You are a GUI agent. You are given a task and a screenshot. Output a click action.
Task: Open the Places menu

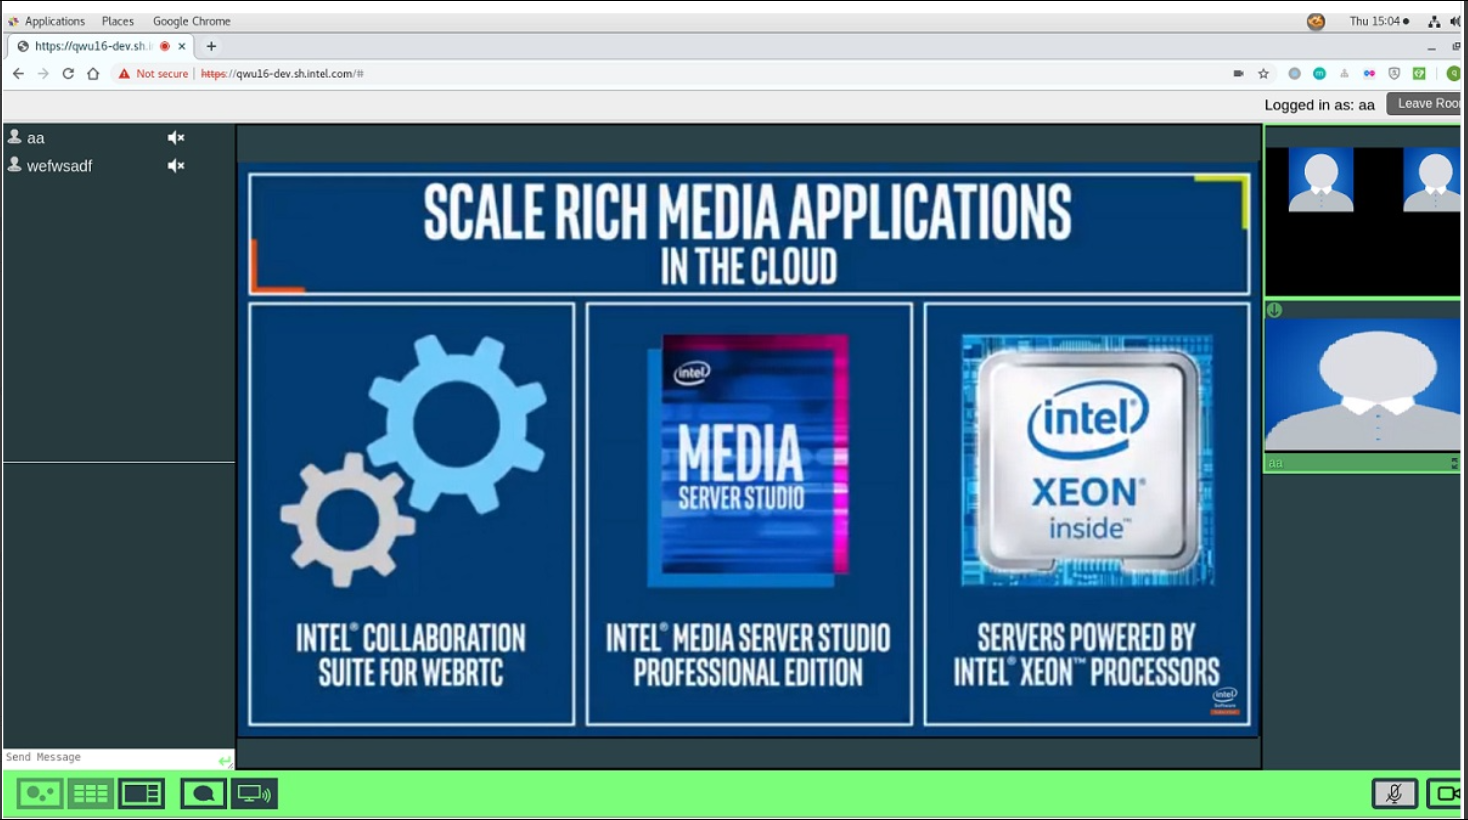click(x=117, y=21)
